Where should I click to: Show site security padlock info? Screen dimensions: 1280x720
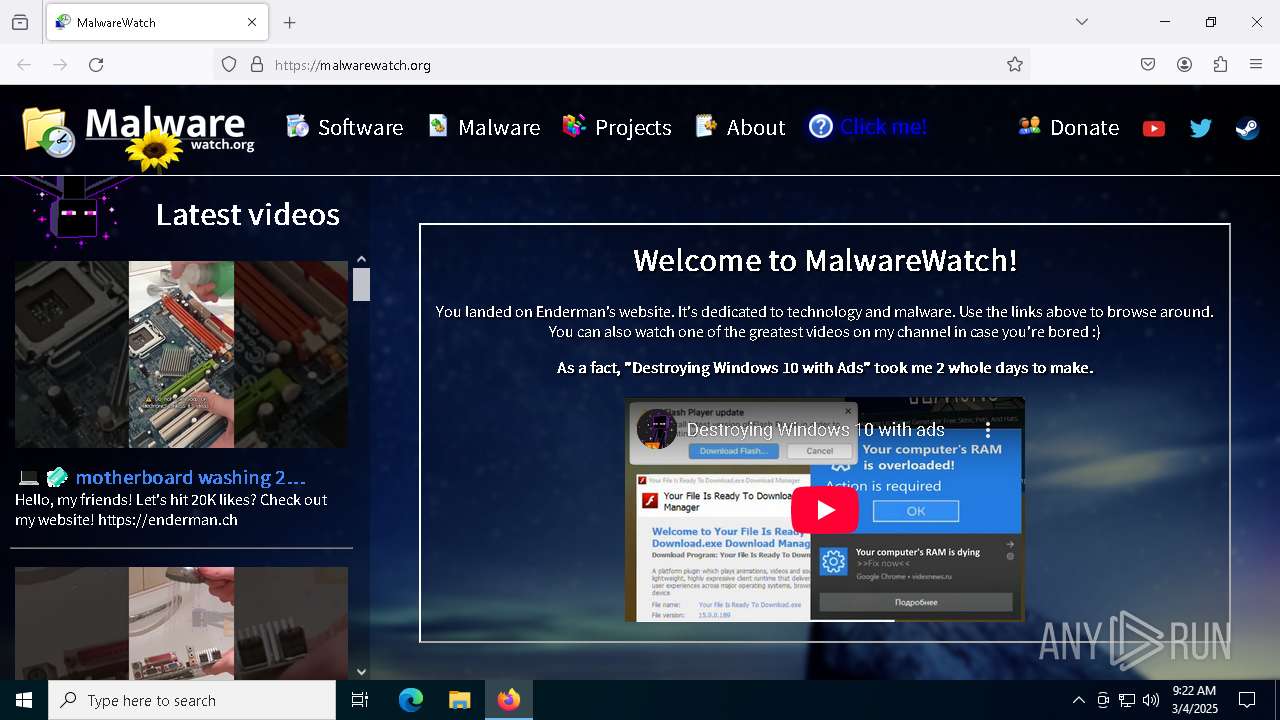[257, 65]
